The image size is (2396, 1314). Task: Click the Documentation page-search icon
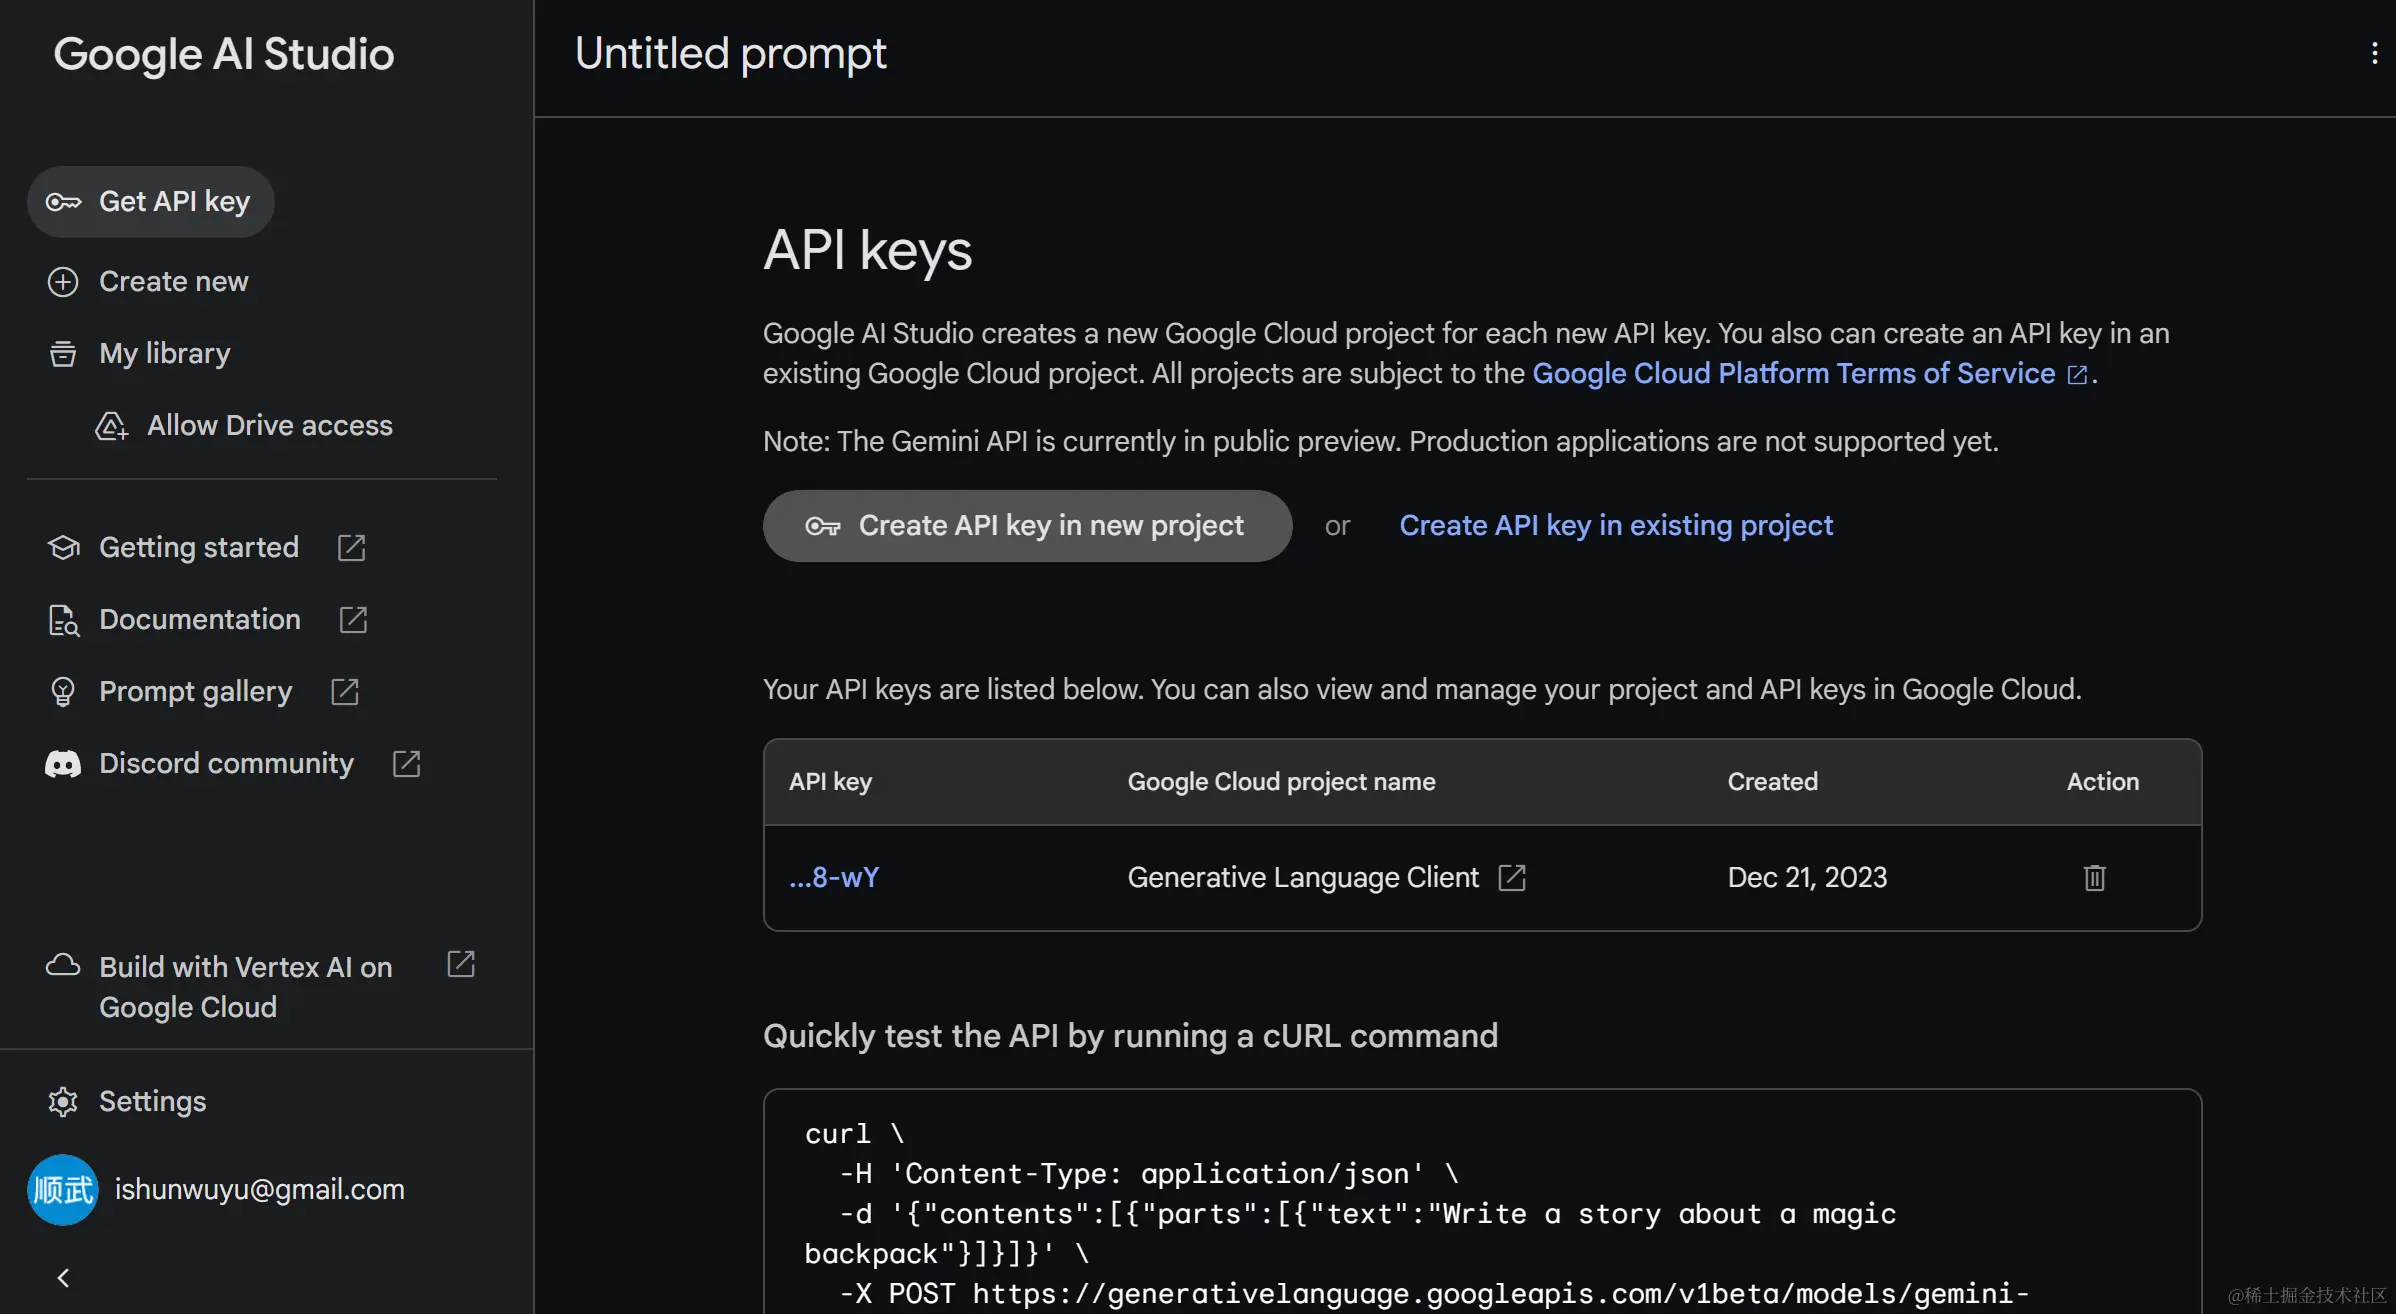(63, 620)
